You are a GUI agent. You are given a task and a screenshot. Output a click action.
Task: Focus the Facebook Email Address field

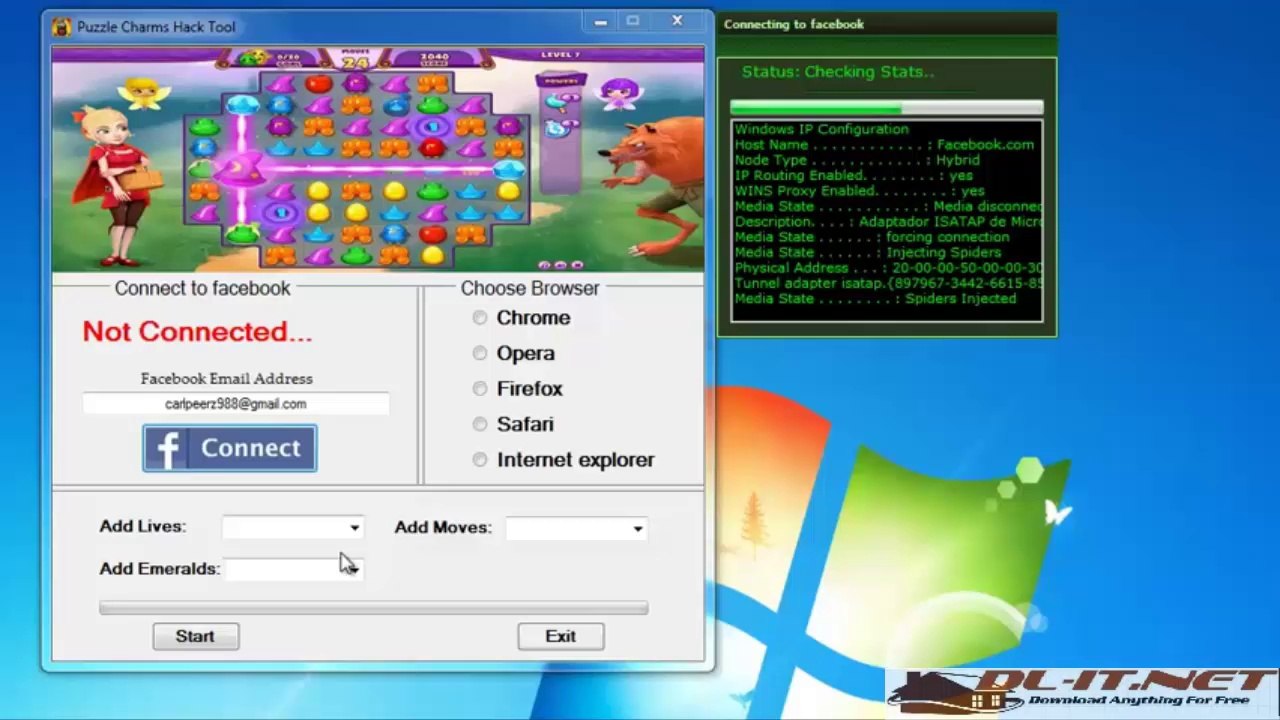pos(236,404)
